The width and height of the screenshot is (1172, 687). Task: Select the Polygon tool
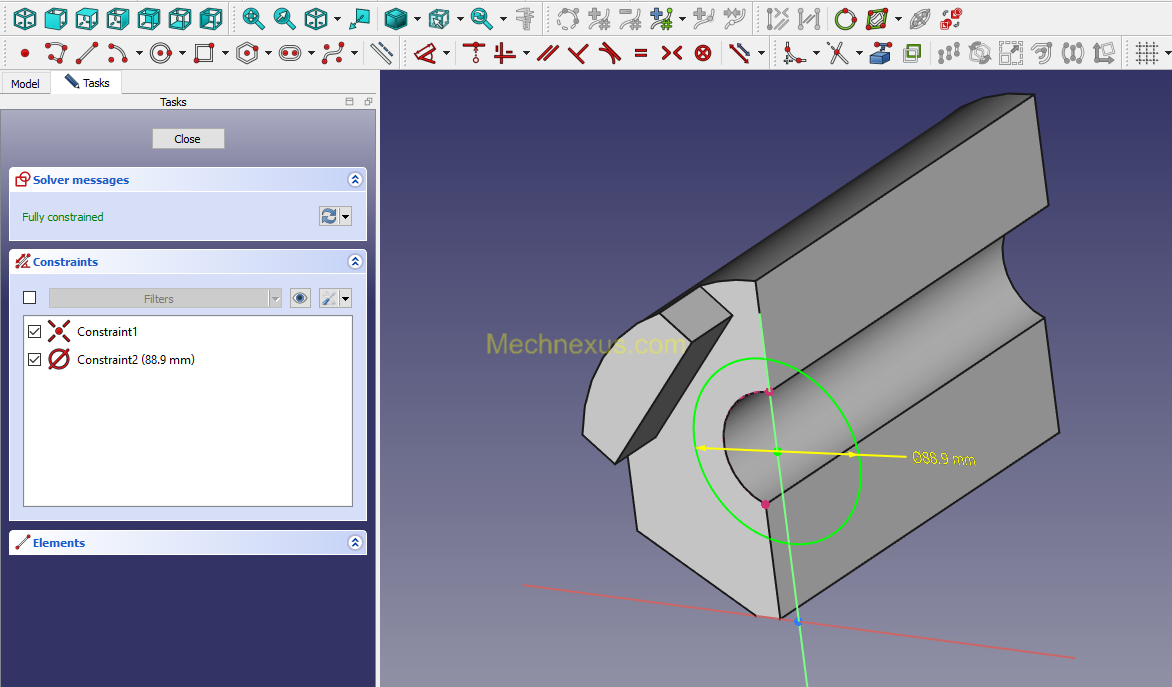click(x=246, y=53)
